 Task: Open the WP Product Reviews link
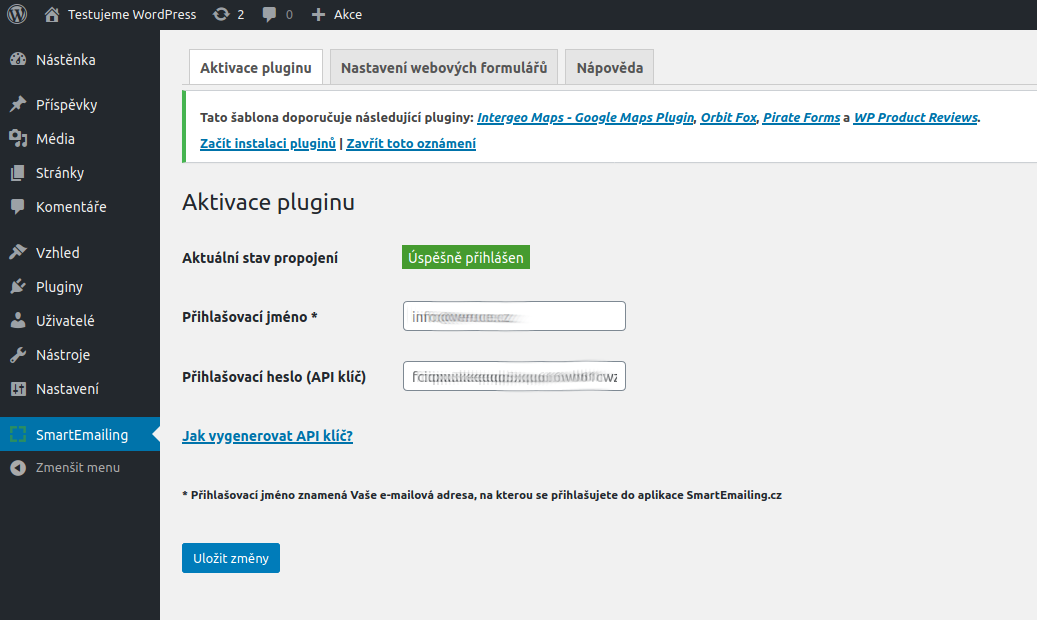tap(915, 118)
